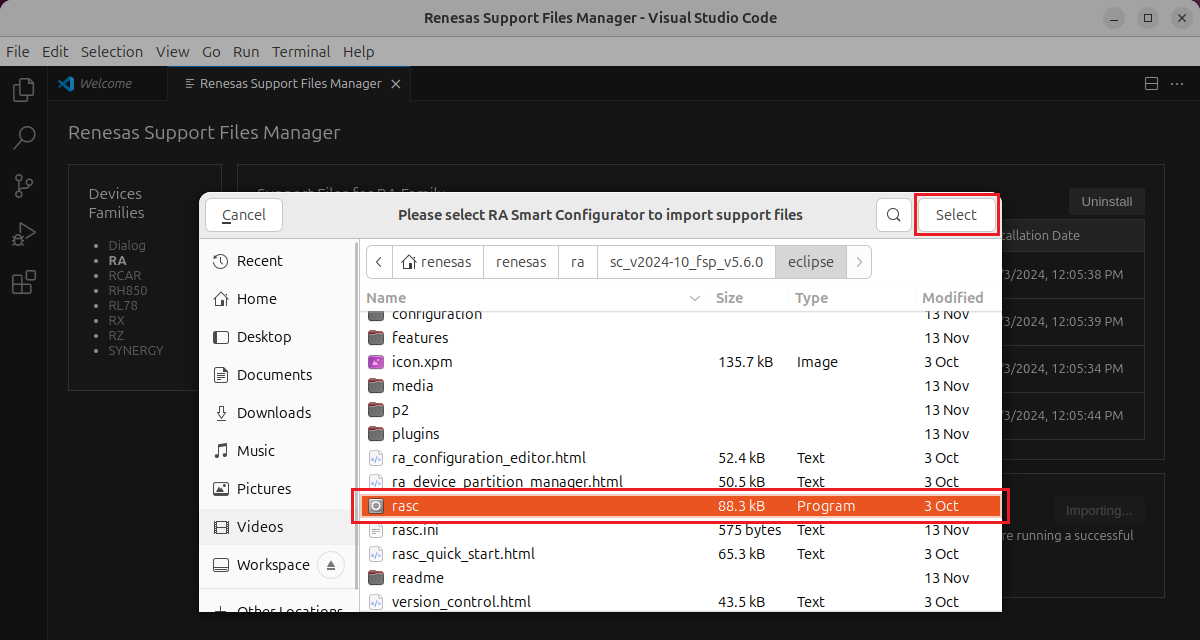1200x640 pixels.
Task: Sort files by Name column
Action: (x=535, y=298)
